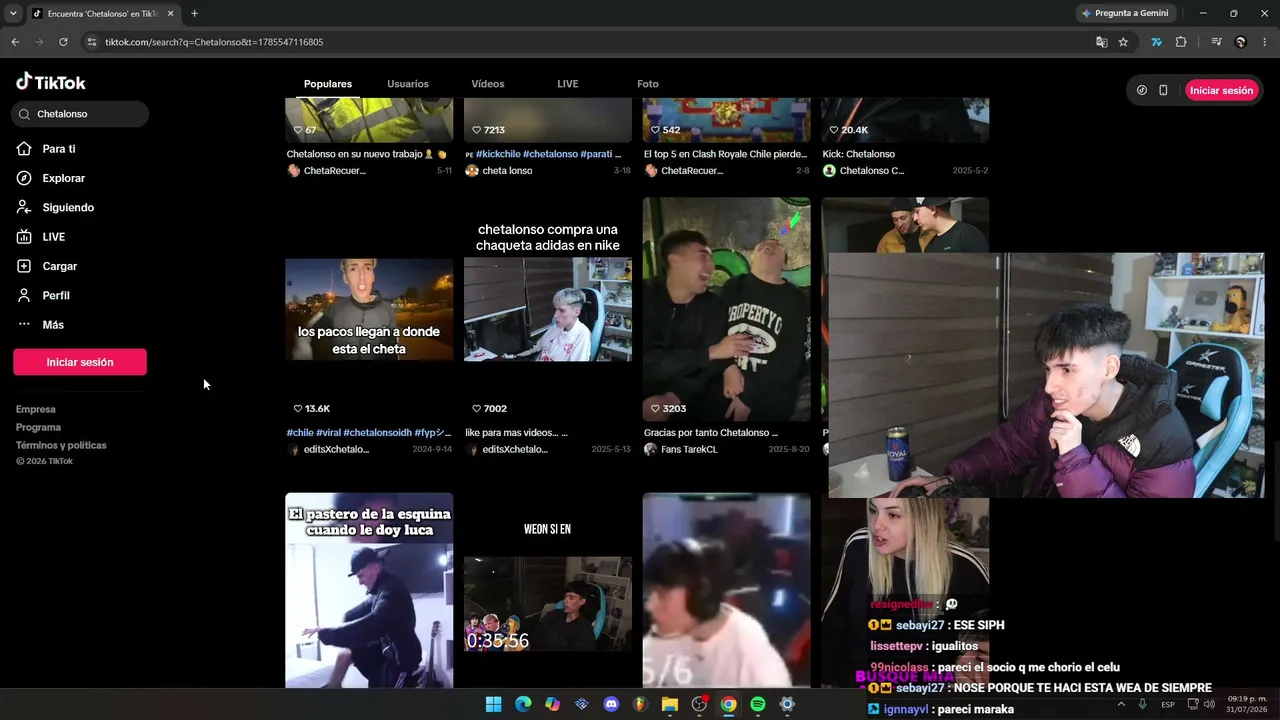Viewport: 1280px width, 720px height.
Task: Open 'El pastero de la esquina' video
Action: (x=369, y=590)
